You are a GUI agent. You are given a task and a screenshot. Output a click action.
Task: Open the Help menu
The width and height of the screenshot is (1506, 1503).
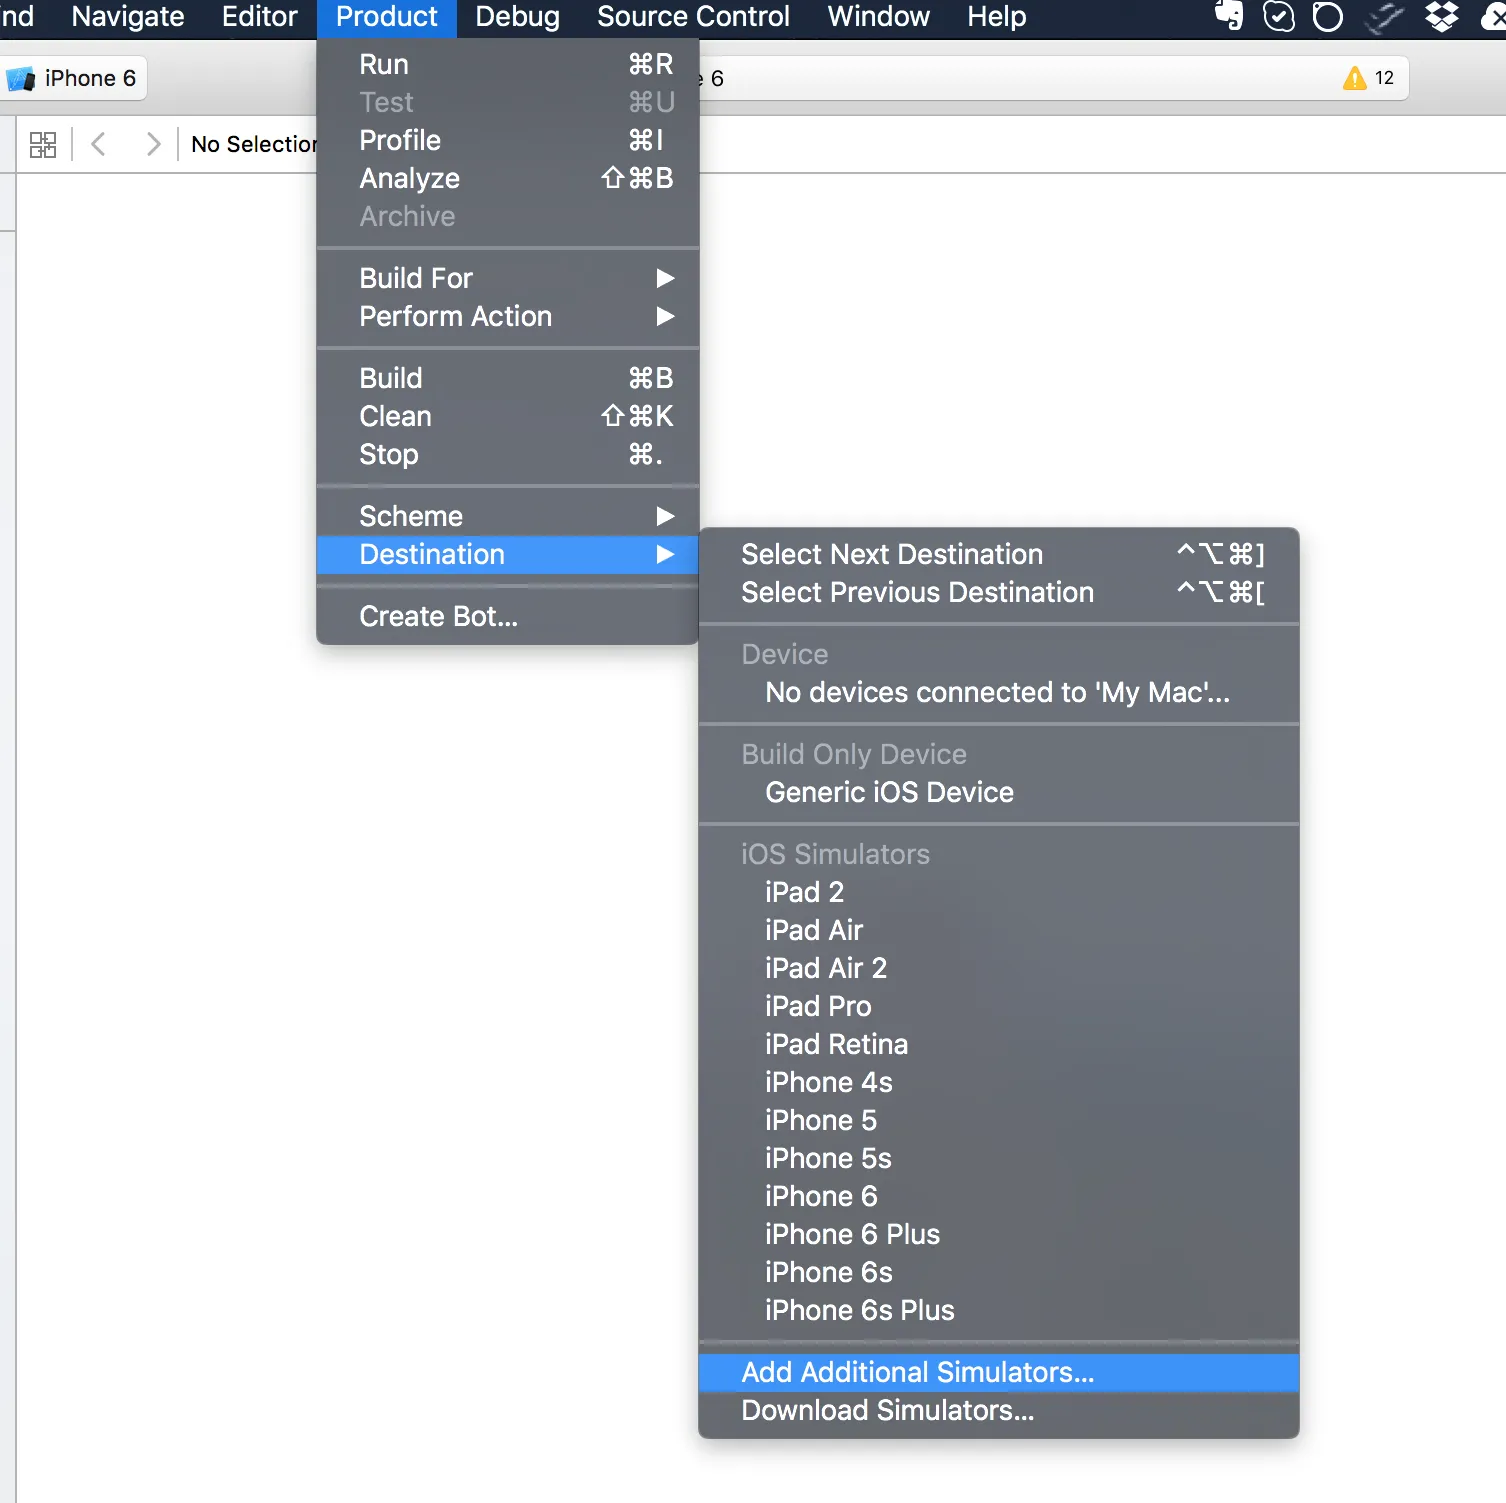click(997, 17)
